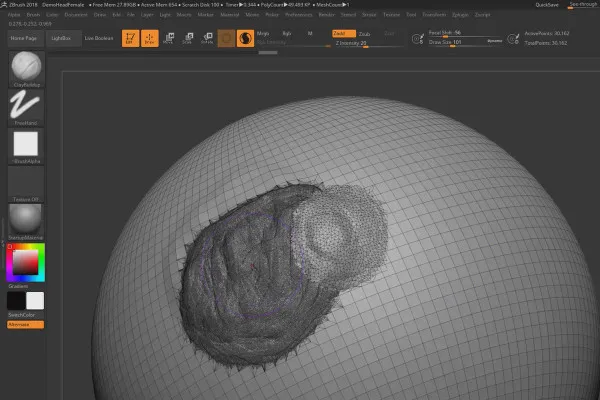Switch to the Move transform icon

point(168,38)
